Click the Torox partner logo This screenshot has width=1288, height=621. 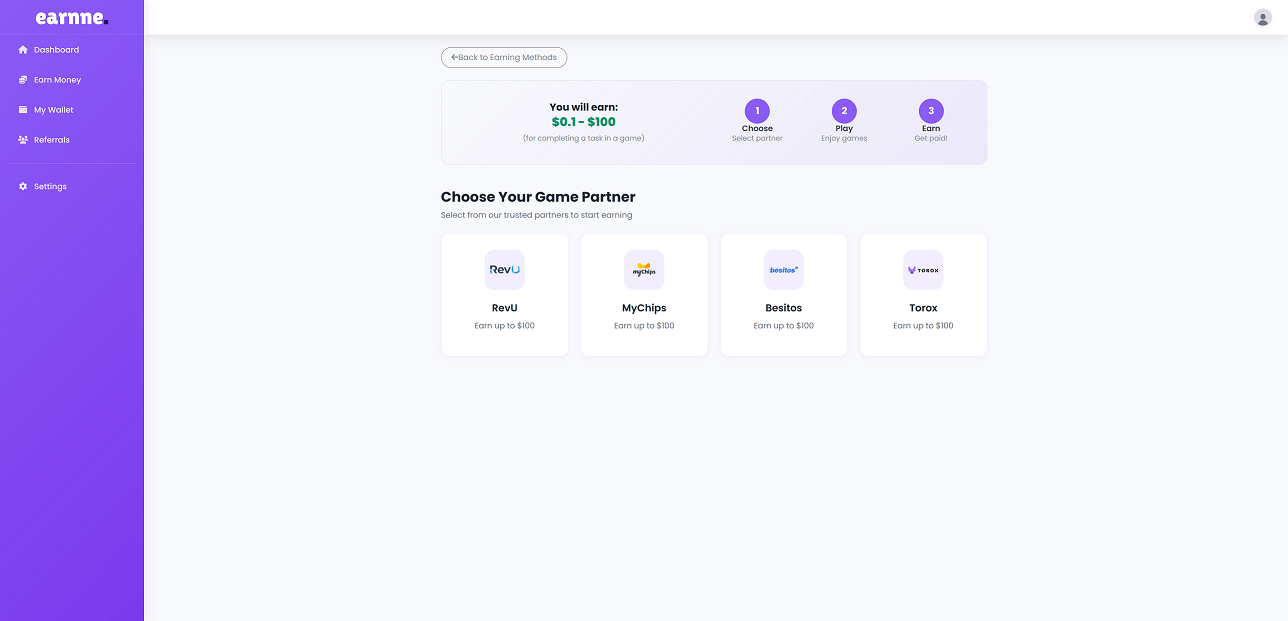(922, 269)
